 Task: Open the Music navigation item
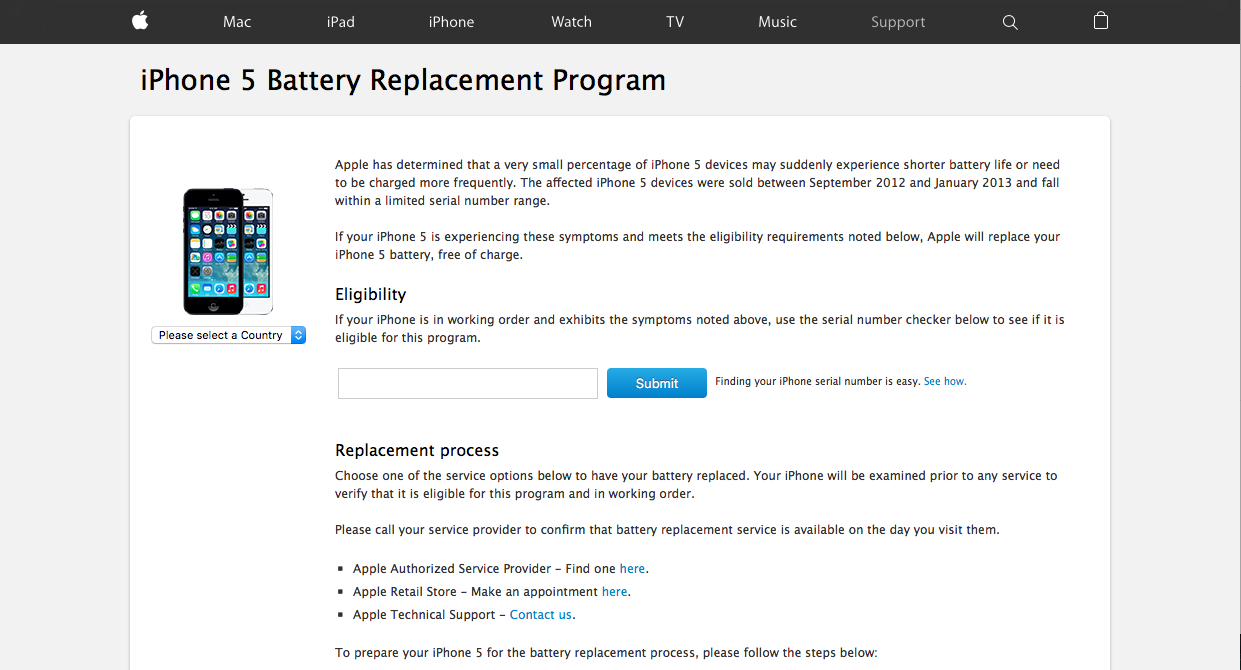click(x=777, y=22)
